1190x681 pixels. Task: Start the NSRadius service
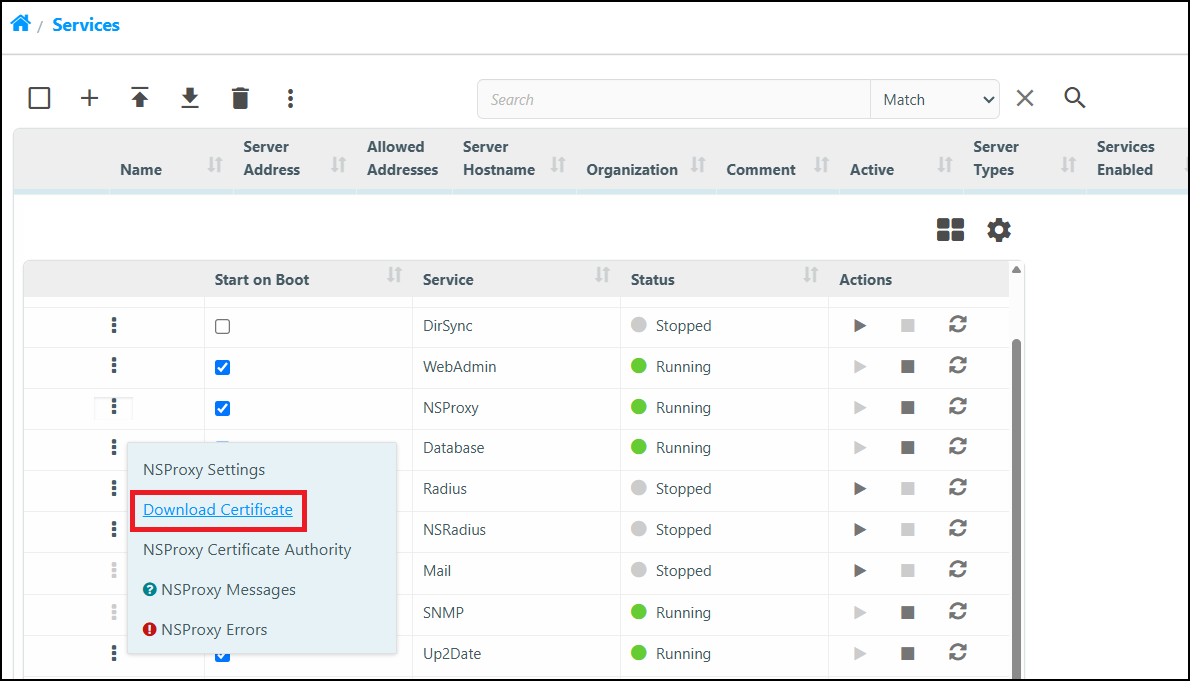pos(859,530)
